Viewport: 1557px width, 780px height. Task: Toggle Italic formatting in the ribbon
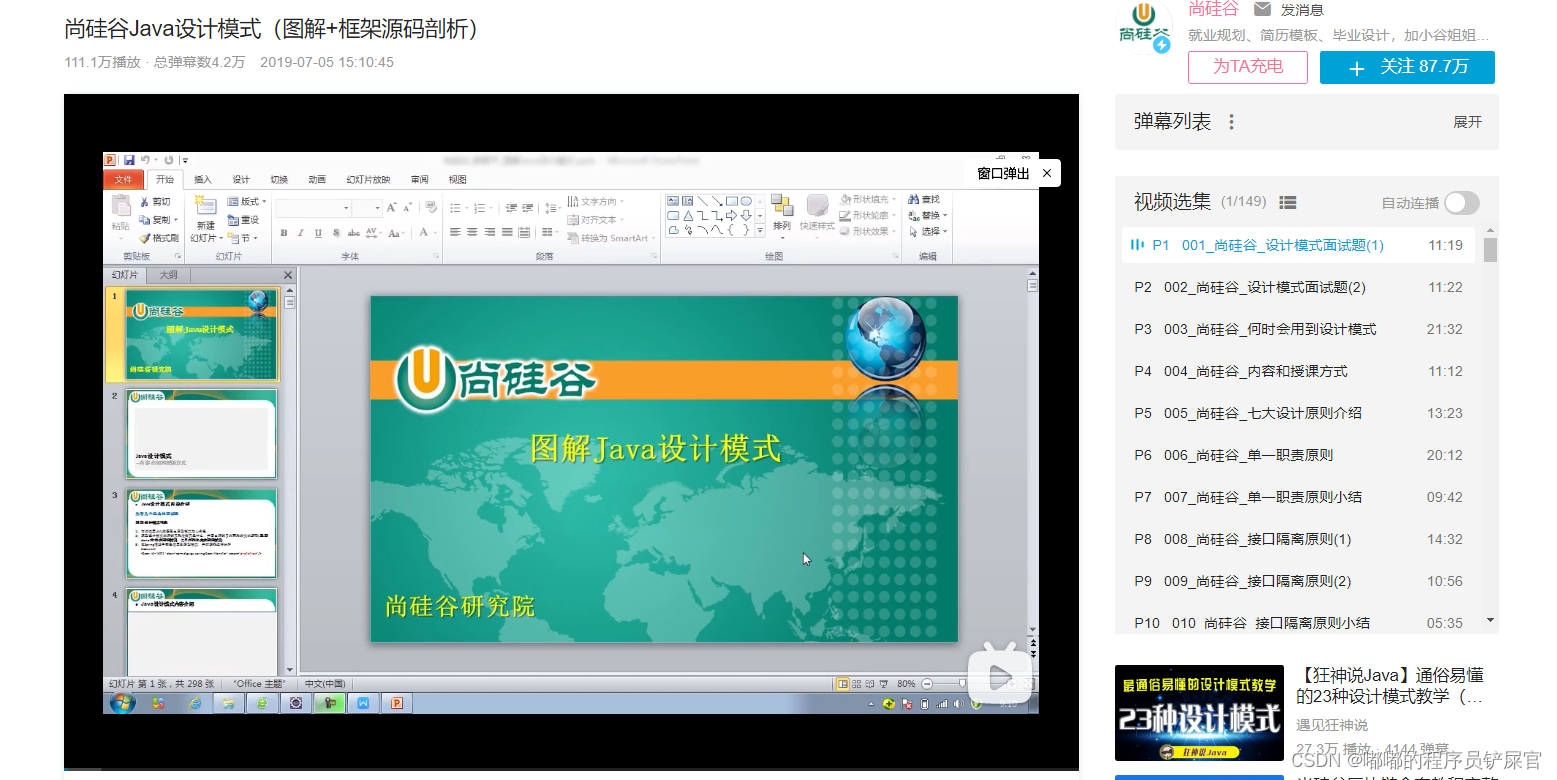[301, 233]
